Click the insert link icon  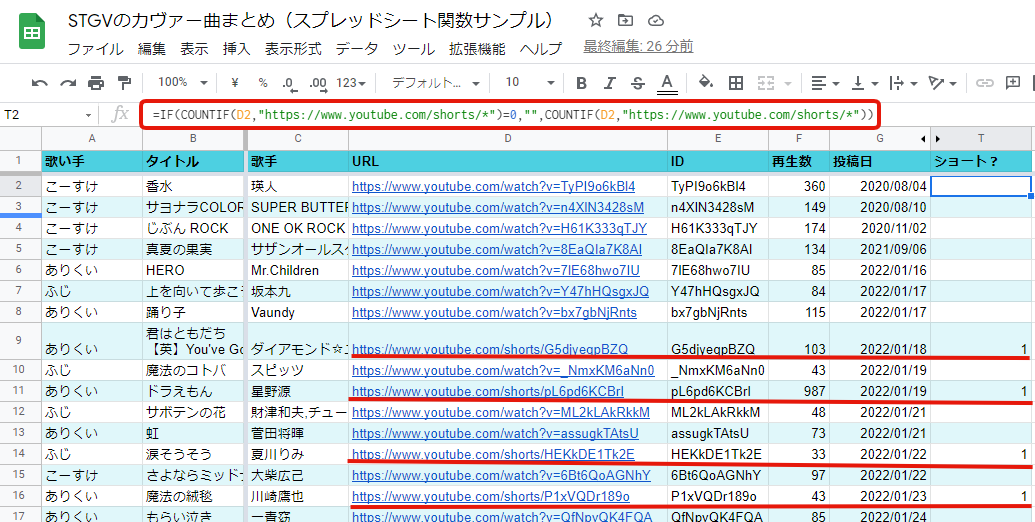(985, 83)
